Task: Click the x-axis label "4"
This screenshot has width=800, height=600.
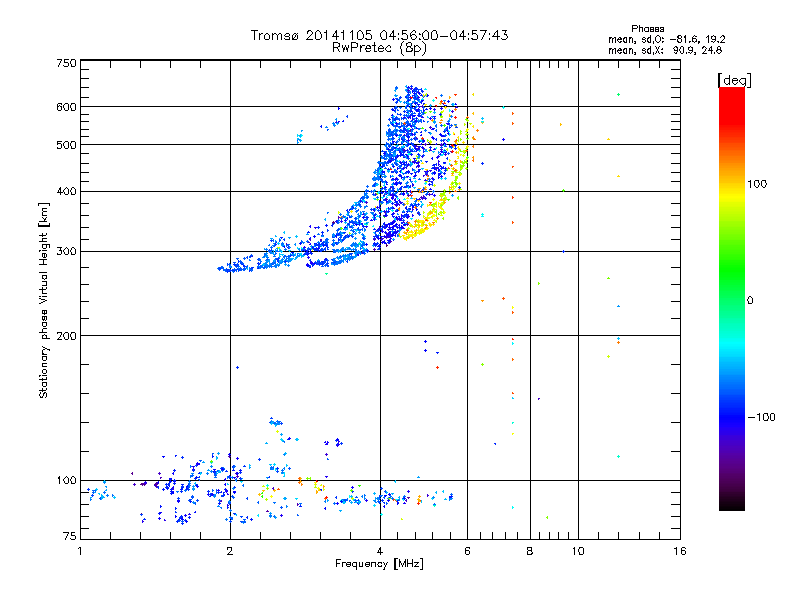Action: click(x=380, y=551)
